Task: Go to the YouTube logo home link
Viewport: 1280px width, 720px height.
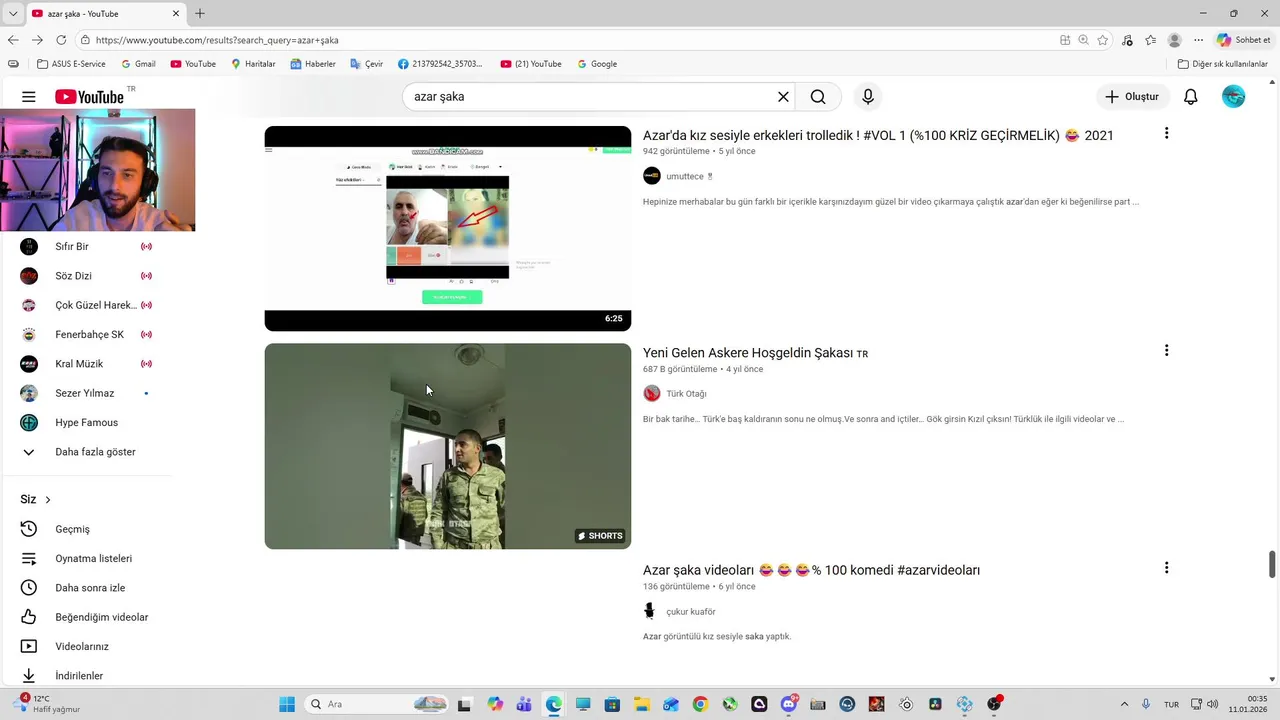Action: click(89, 97)
